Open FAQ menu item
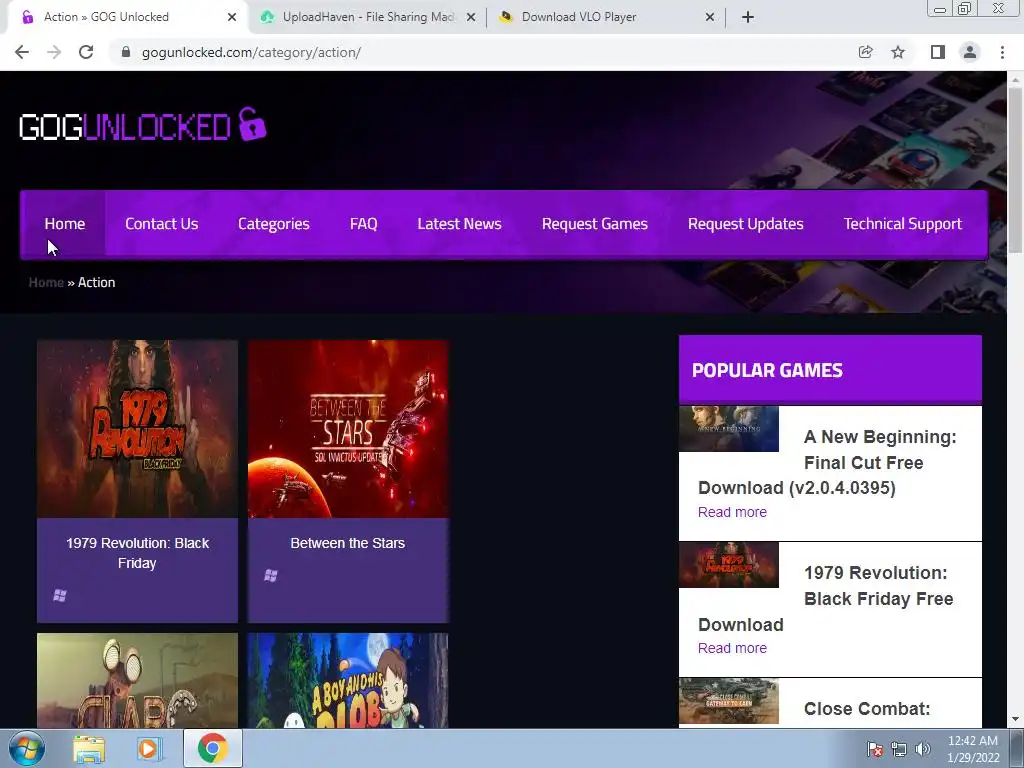This screenshot has height=768, width=1024. [x=364, y=224]
